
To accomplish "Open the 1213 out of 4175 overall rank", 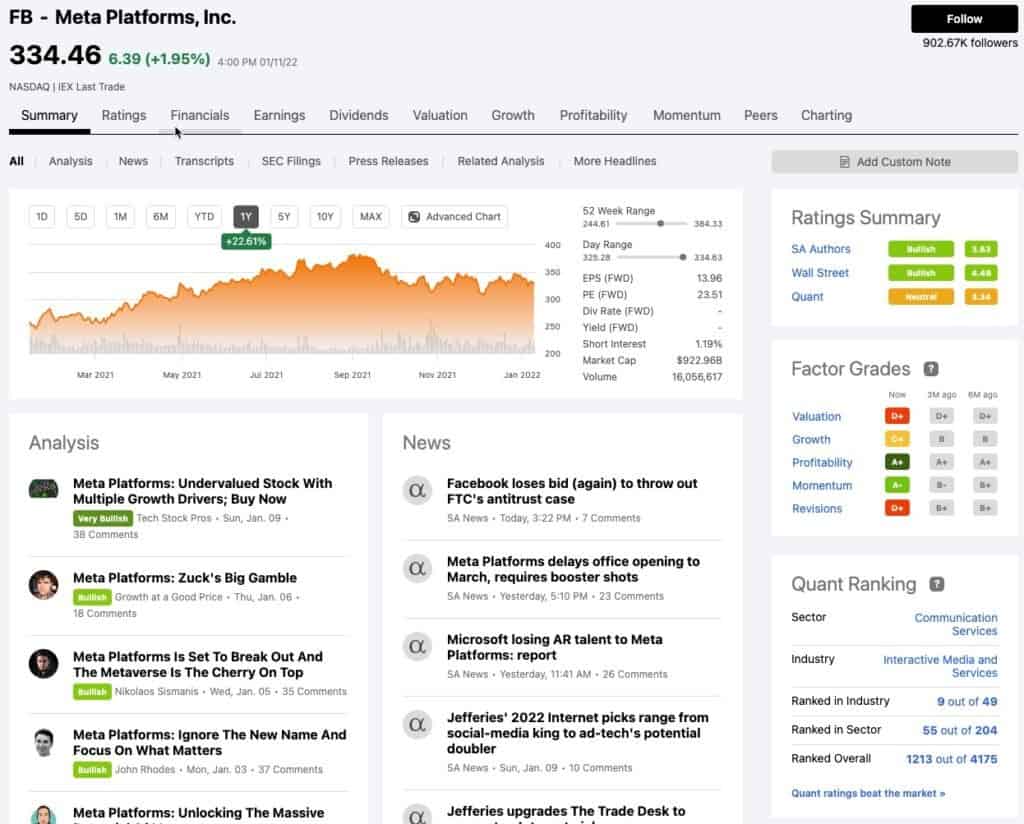I will point(952,759).
